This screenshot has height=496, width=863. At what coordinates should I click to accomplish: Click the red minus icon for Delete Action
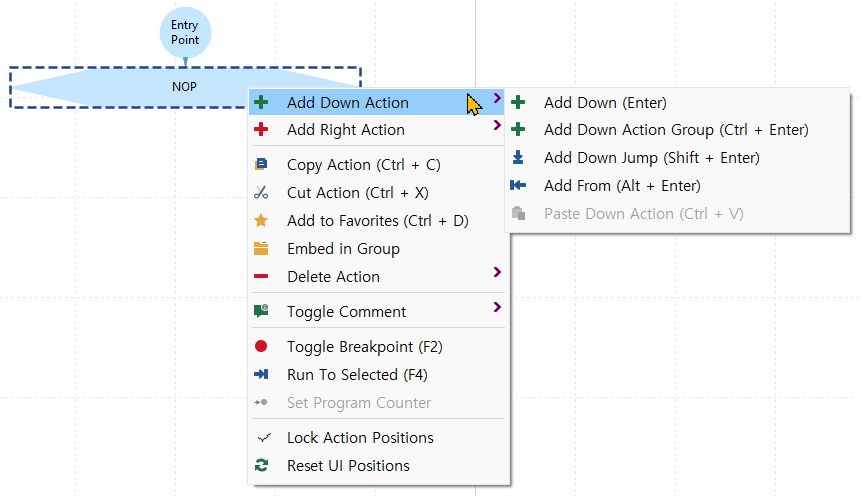click(x=261, y=276)
